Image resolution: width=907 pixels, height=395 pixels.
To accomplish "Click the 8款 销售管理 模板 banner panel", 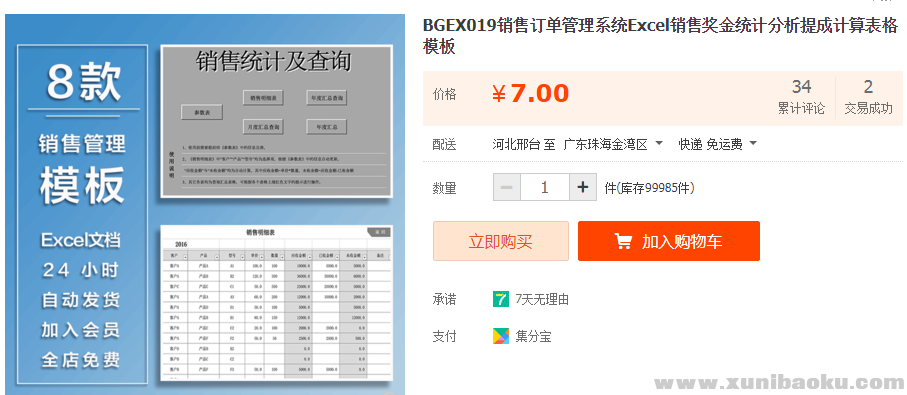I will 82,215.
